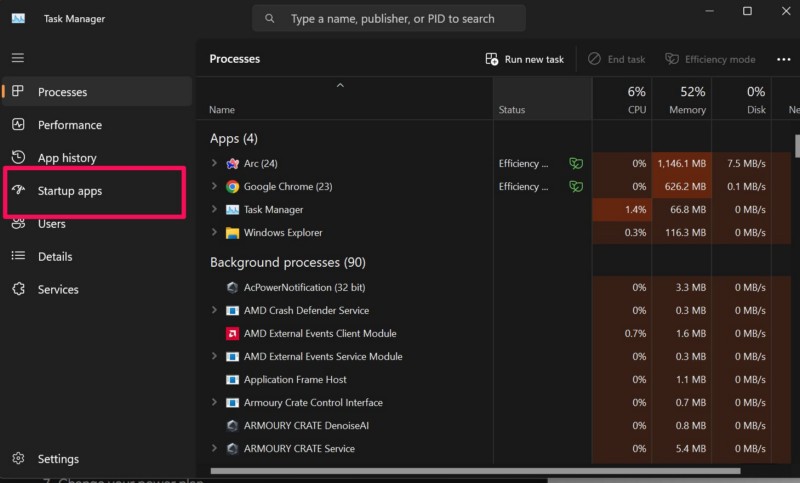
Task: Expand the Google Chrome process group
Action: 214,186
